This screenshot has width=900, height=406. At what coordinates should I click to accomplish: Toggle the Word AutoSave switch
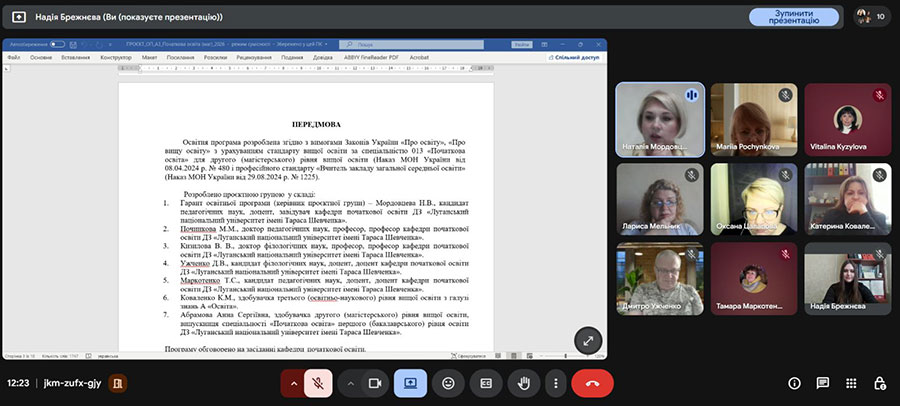[x=56, y=45]
